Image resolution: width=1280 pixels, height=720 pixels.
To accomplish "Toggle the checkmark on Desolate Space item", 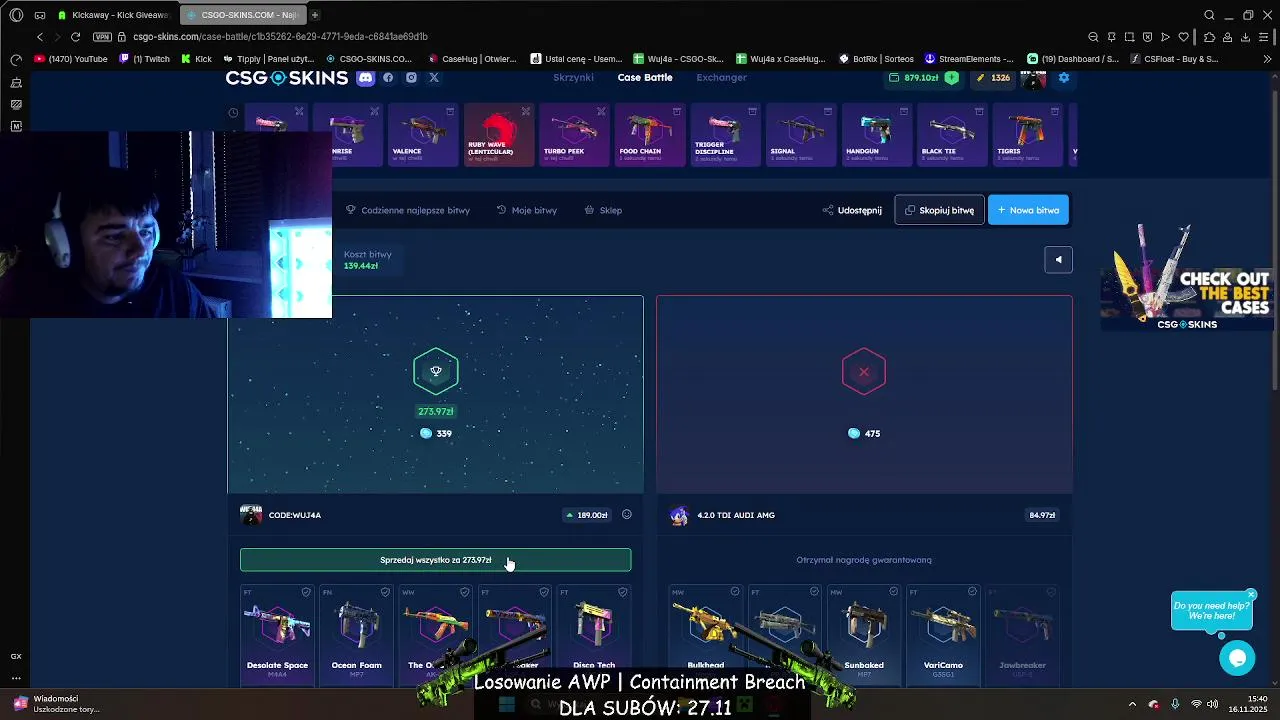I will [306, 592].
